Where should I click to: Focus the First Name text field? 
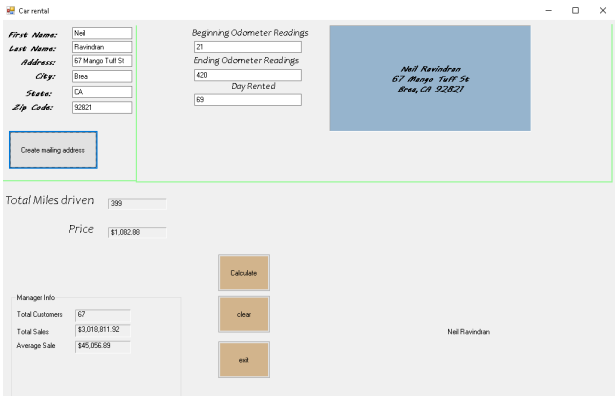point(101,33)
